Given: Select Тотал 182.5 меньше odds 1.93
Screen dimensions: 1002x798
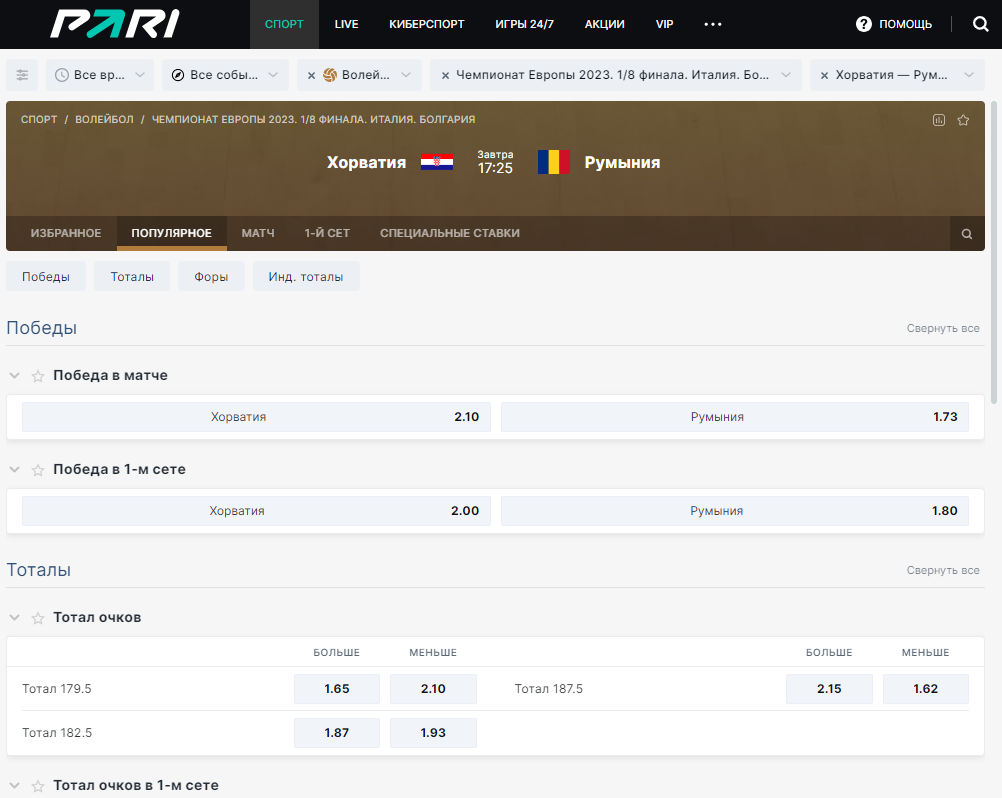Looking at the screenshot, I should point(433,733).
